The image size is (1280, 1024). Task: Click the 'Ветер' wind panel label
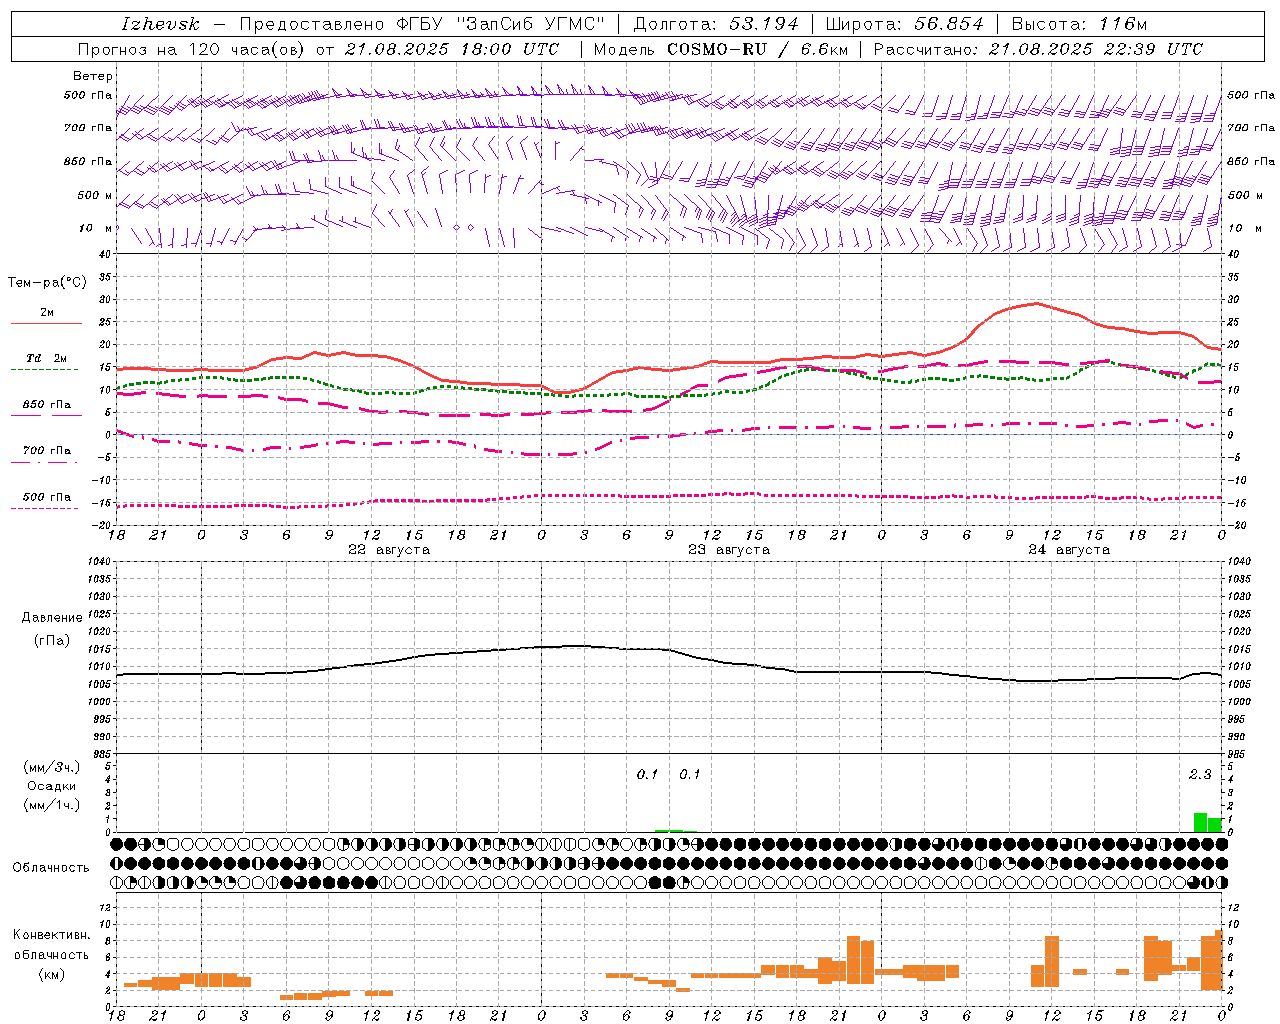pos(93,76)
